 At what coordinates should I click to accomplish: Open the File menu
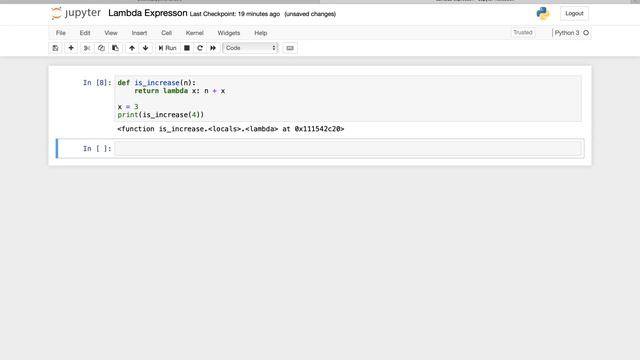pos(61,33)
